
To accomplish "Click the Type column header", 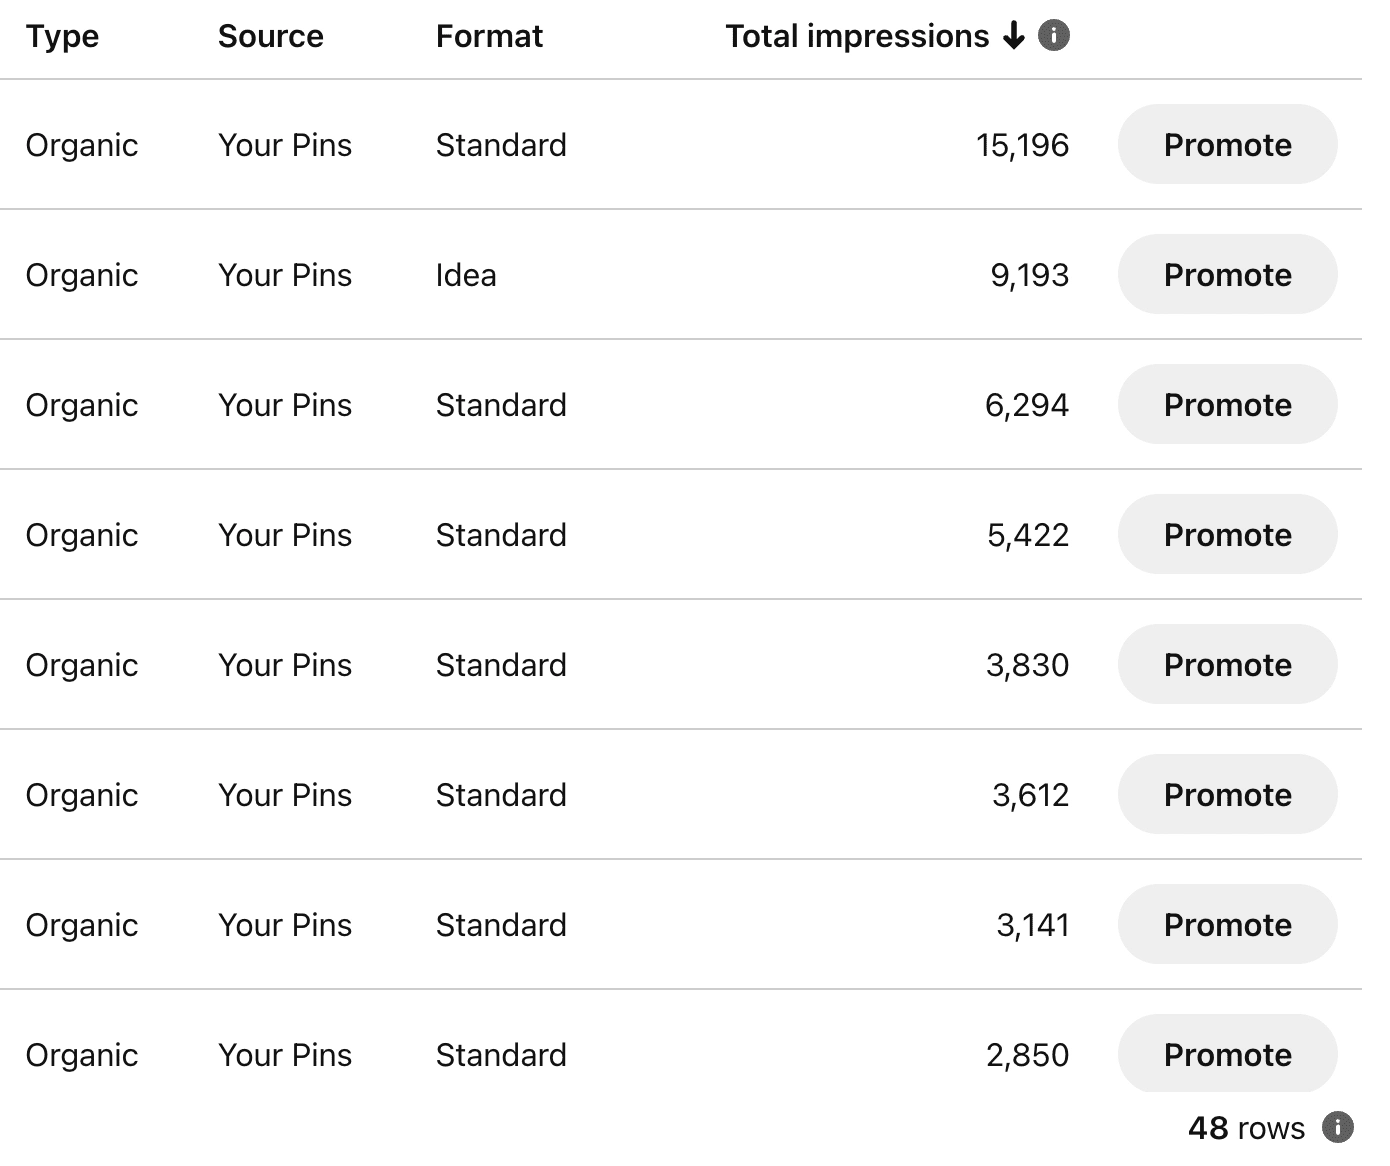I will point(62,36).
